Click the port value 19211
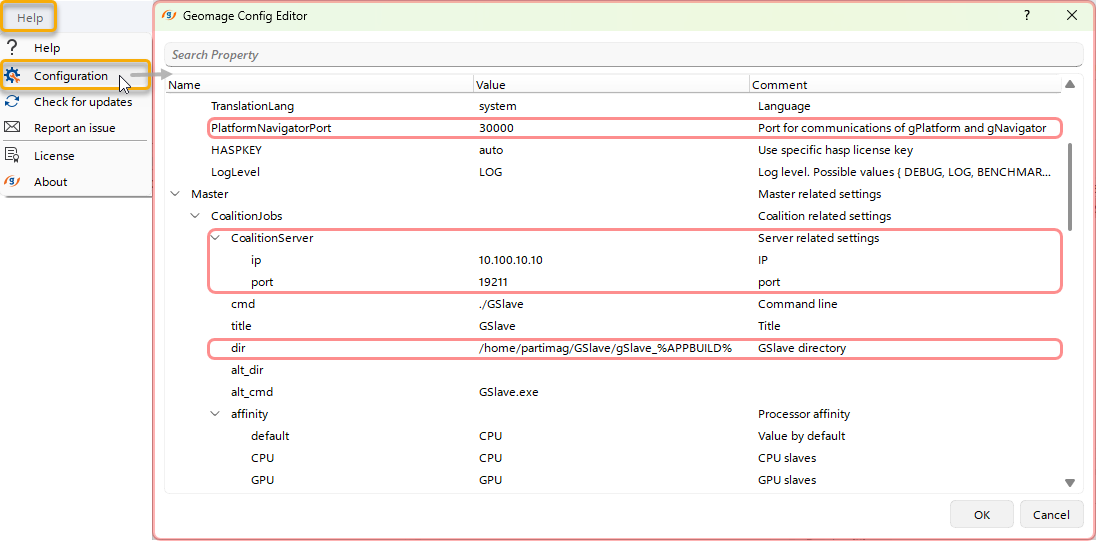Image resolution: width=1096 pixels, height=541 pixels. coord(493,282)
